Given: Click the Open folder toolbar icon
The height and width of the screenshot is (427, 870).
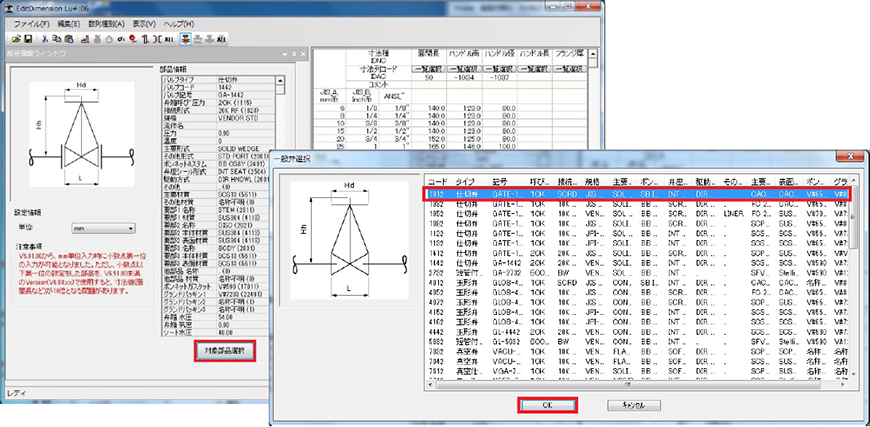Looking at the screenshot, I should 17,39.
